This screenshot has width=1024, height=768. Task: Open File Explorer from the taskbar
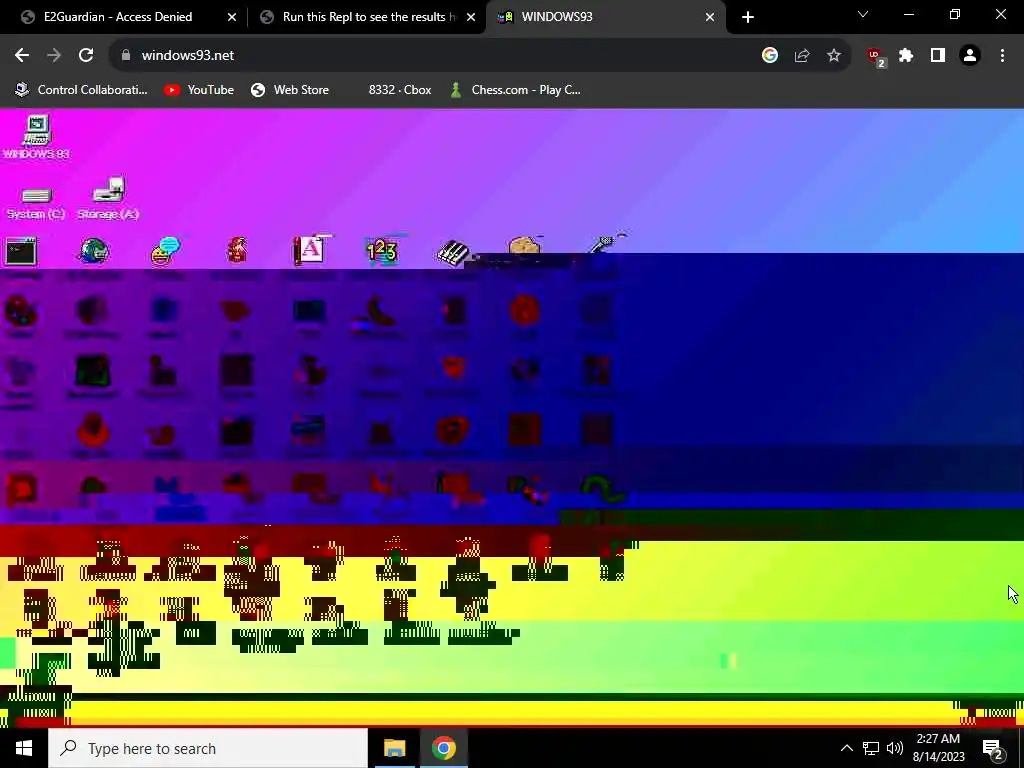[394, 748]
